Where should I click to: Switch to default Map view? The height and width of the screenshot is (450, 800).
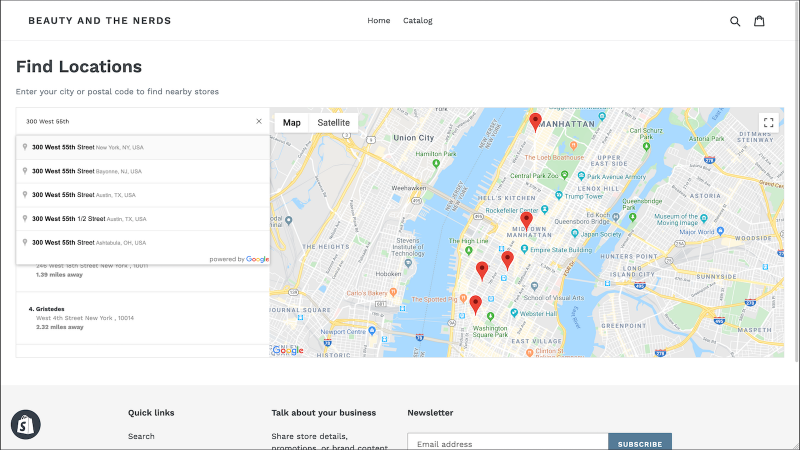click(291, 123)
